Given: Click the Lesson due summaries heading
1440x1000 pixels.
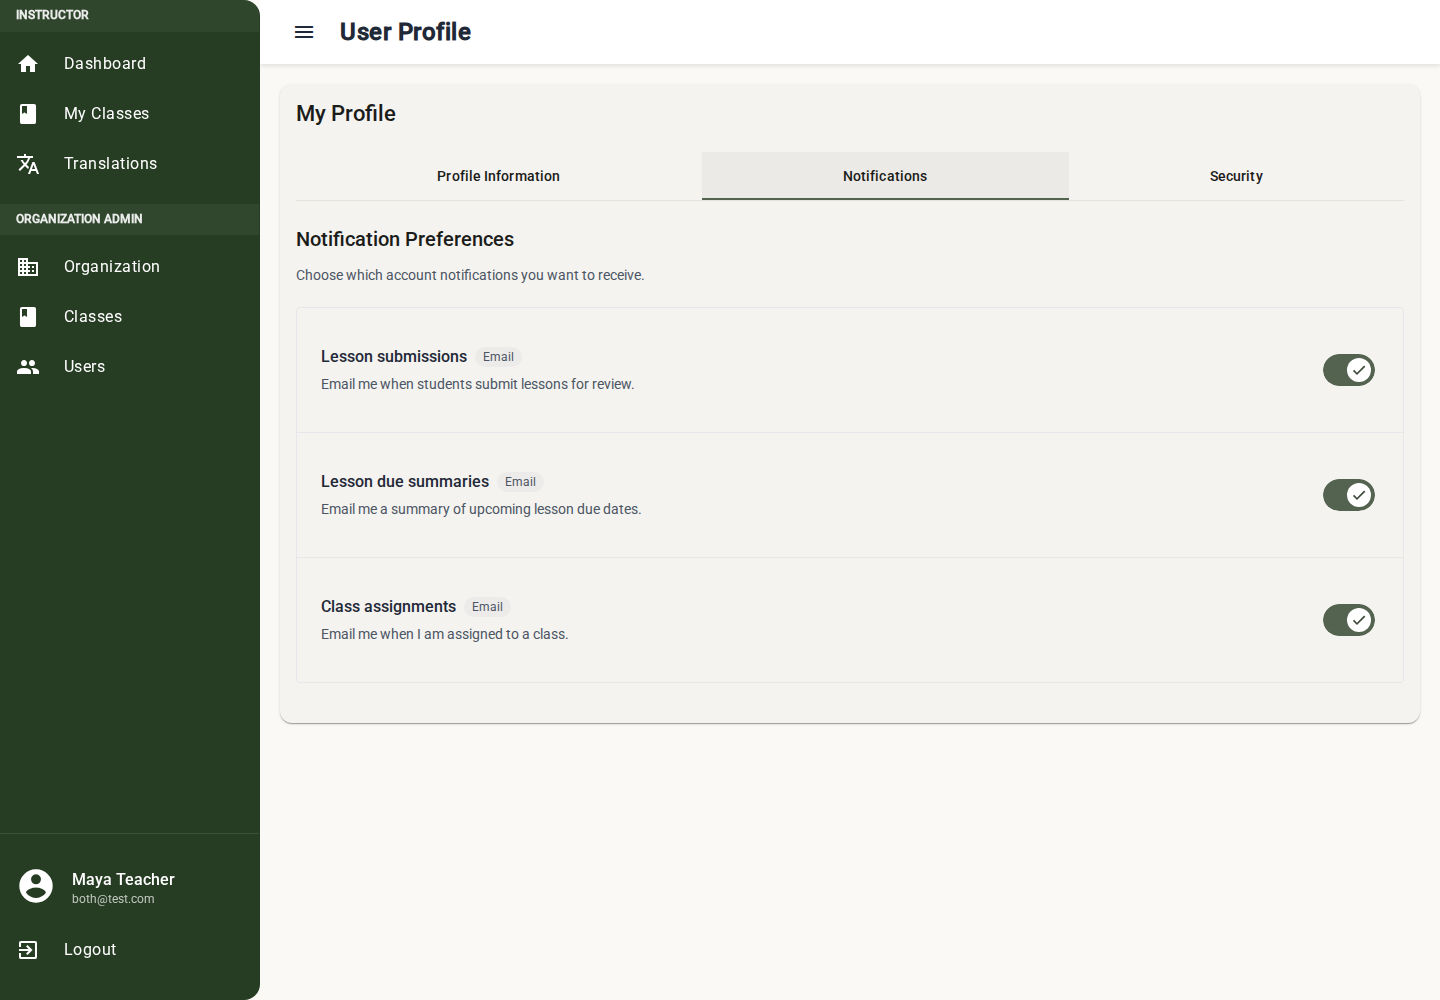Looking at the screenshot, I should [405, 482].
